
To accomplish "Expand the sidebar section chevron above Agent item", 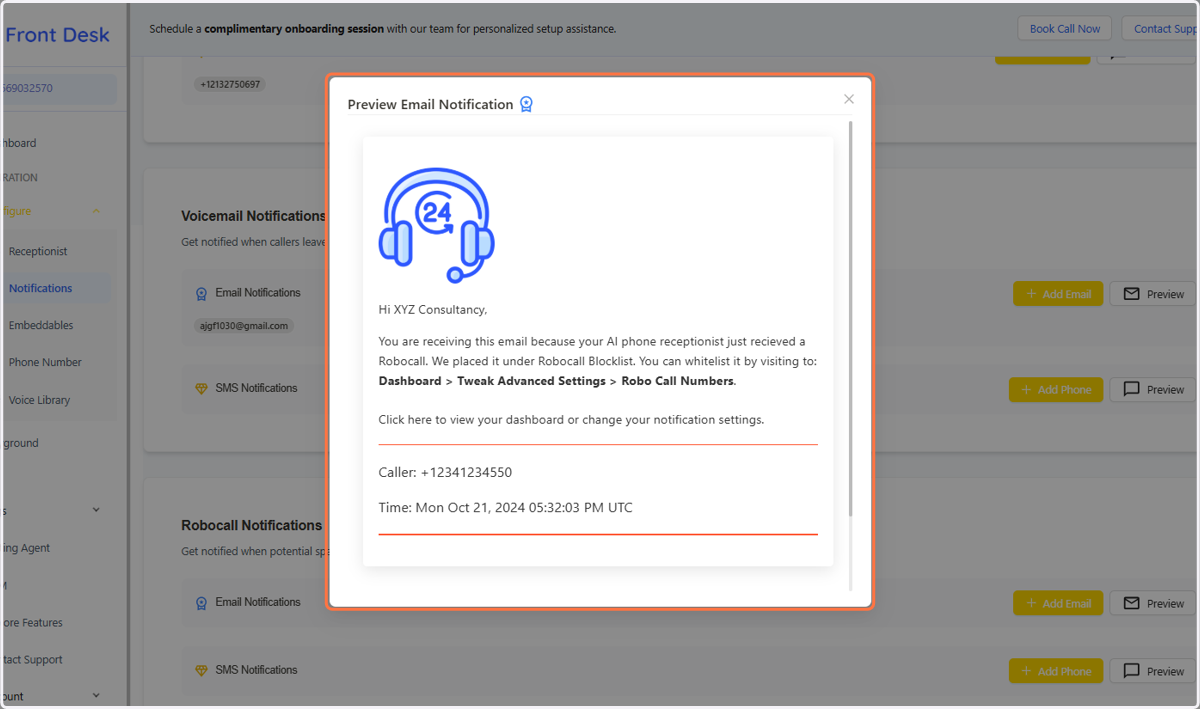I will click(x=96, y=510).
